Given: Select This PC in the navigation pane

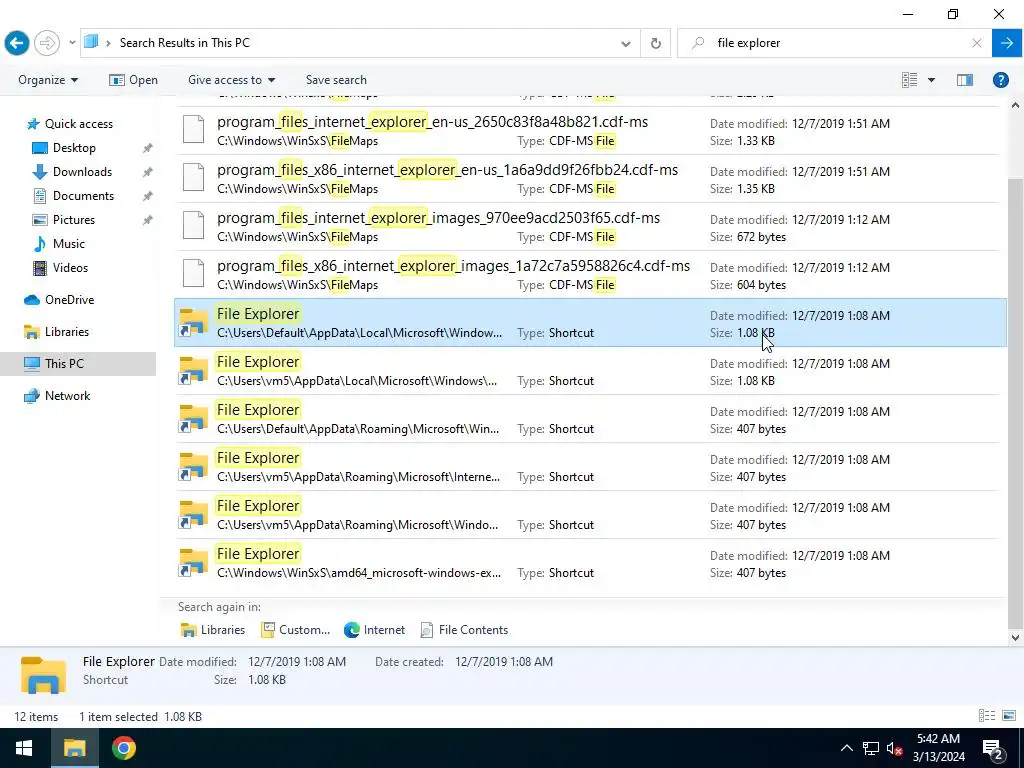Looking at the screenshot, I should click(x=63, y=364).
